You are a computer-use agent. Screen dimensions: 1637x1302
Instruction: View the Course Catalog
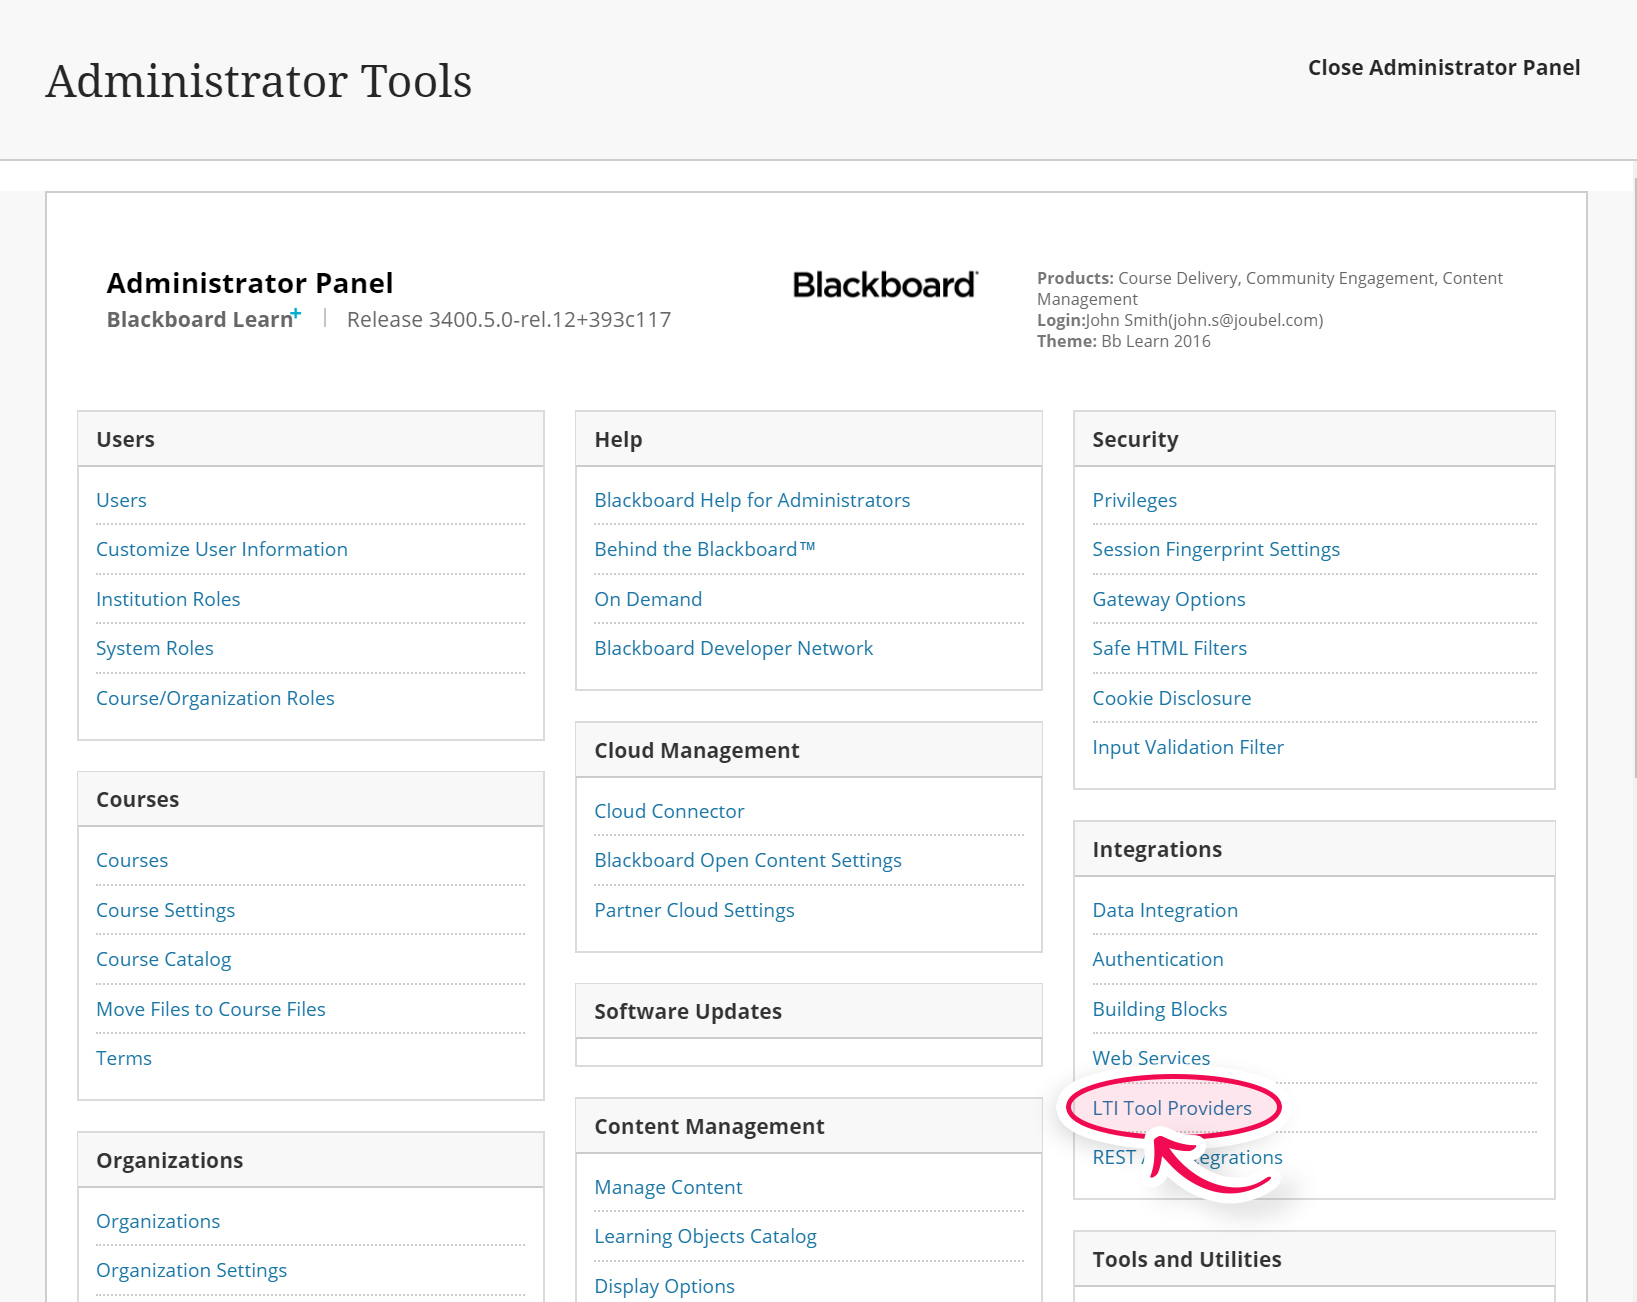[x=163, y=959]
